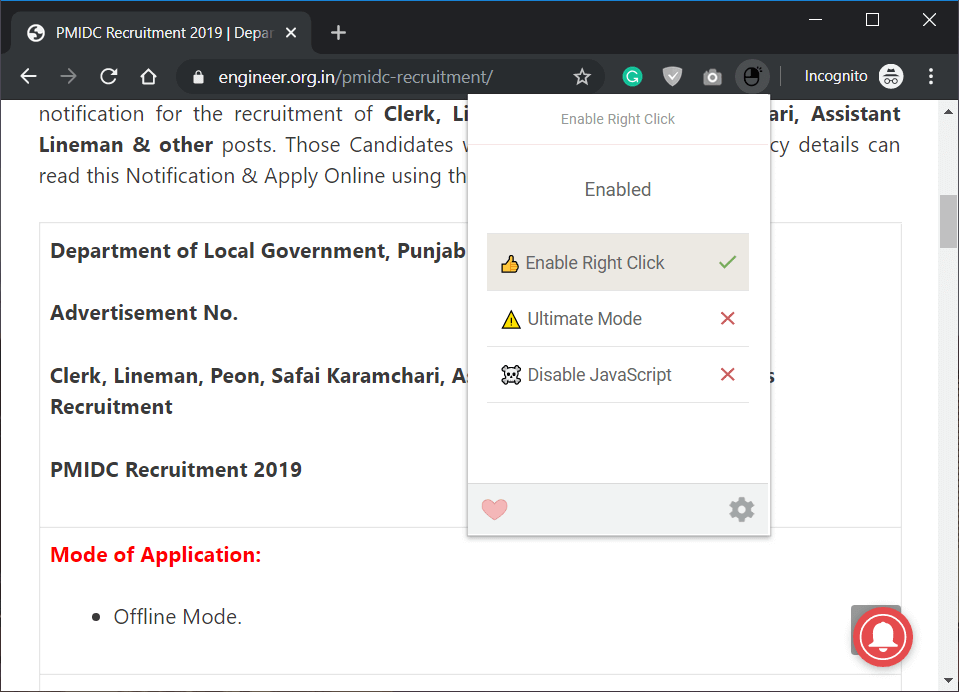Click the warning triangle icon by Ultimate Mode
Screen dimensions: 959x692
[x=511, y=319]
